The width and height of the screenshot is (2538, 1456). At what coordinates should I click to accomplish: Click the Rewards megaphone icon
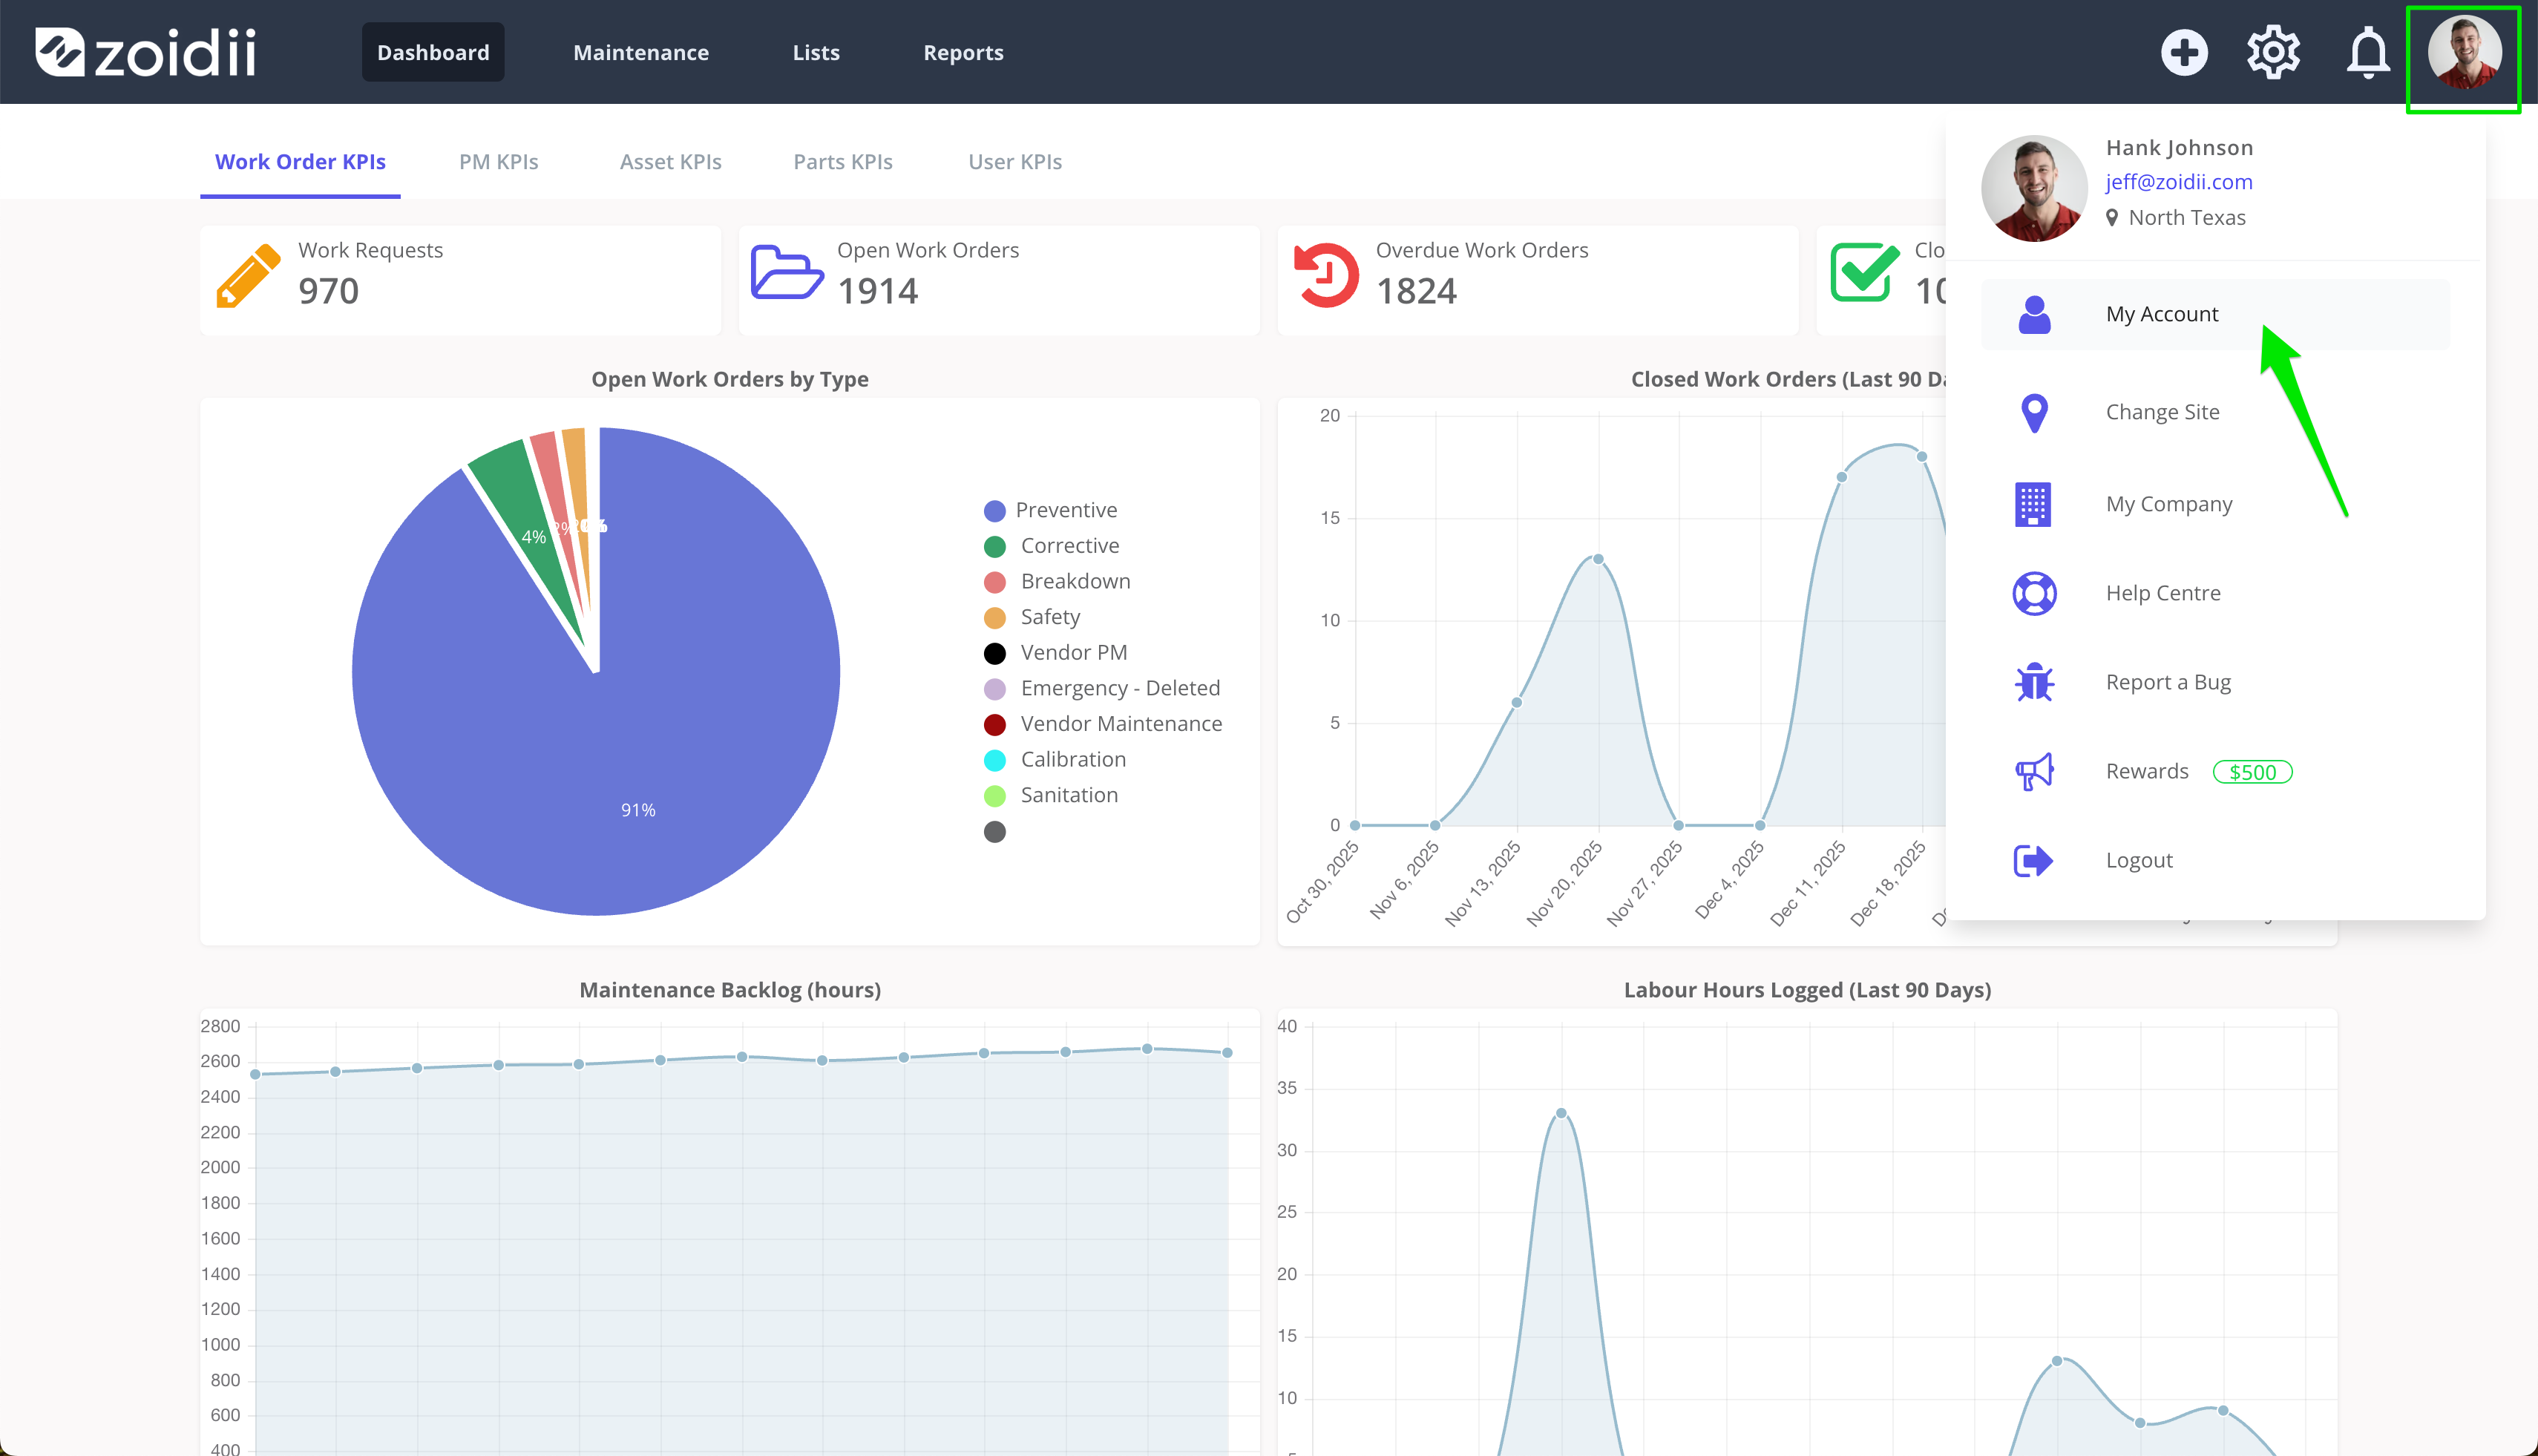2034,771
